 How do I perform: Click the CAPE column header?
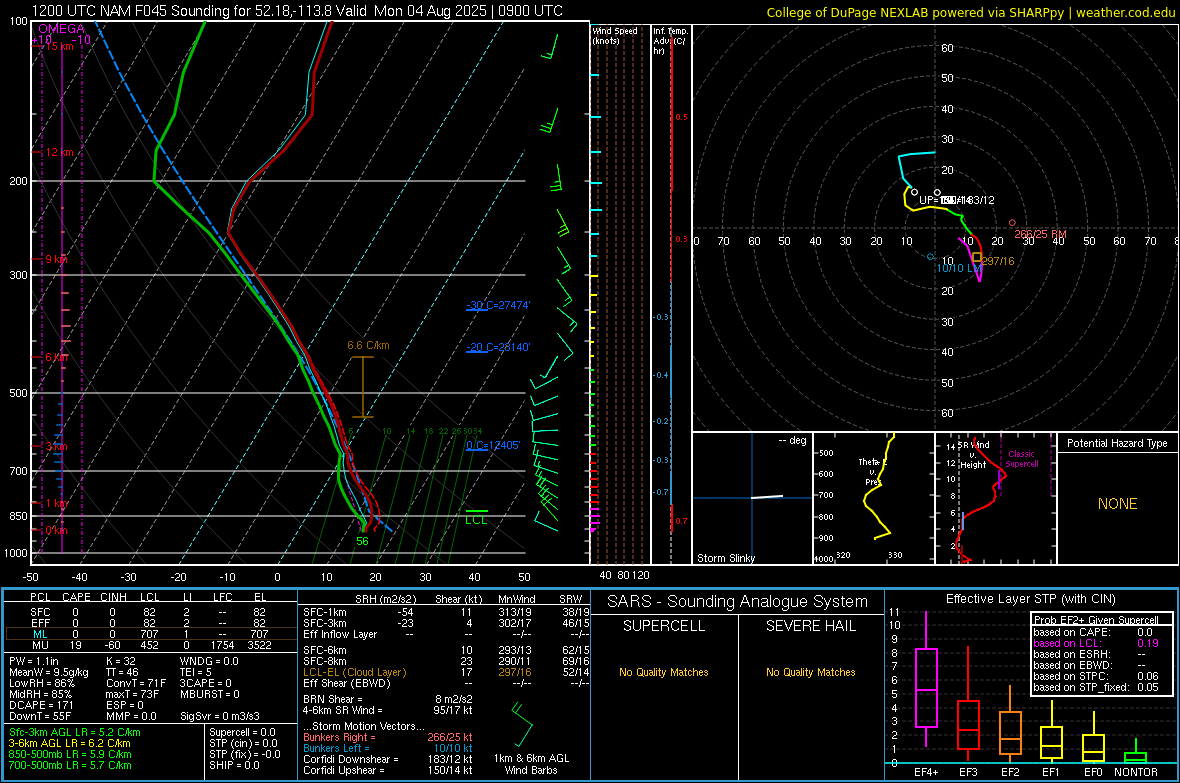pyautogui.click(x=76, y=597)
